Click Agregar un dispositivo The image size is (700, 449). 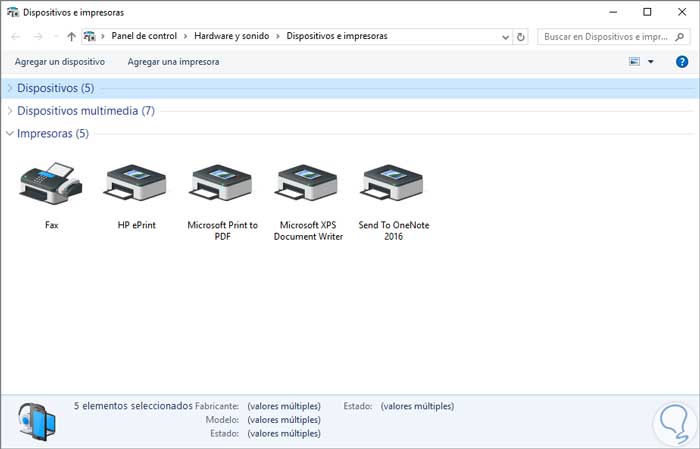pos(60,62)
